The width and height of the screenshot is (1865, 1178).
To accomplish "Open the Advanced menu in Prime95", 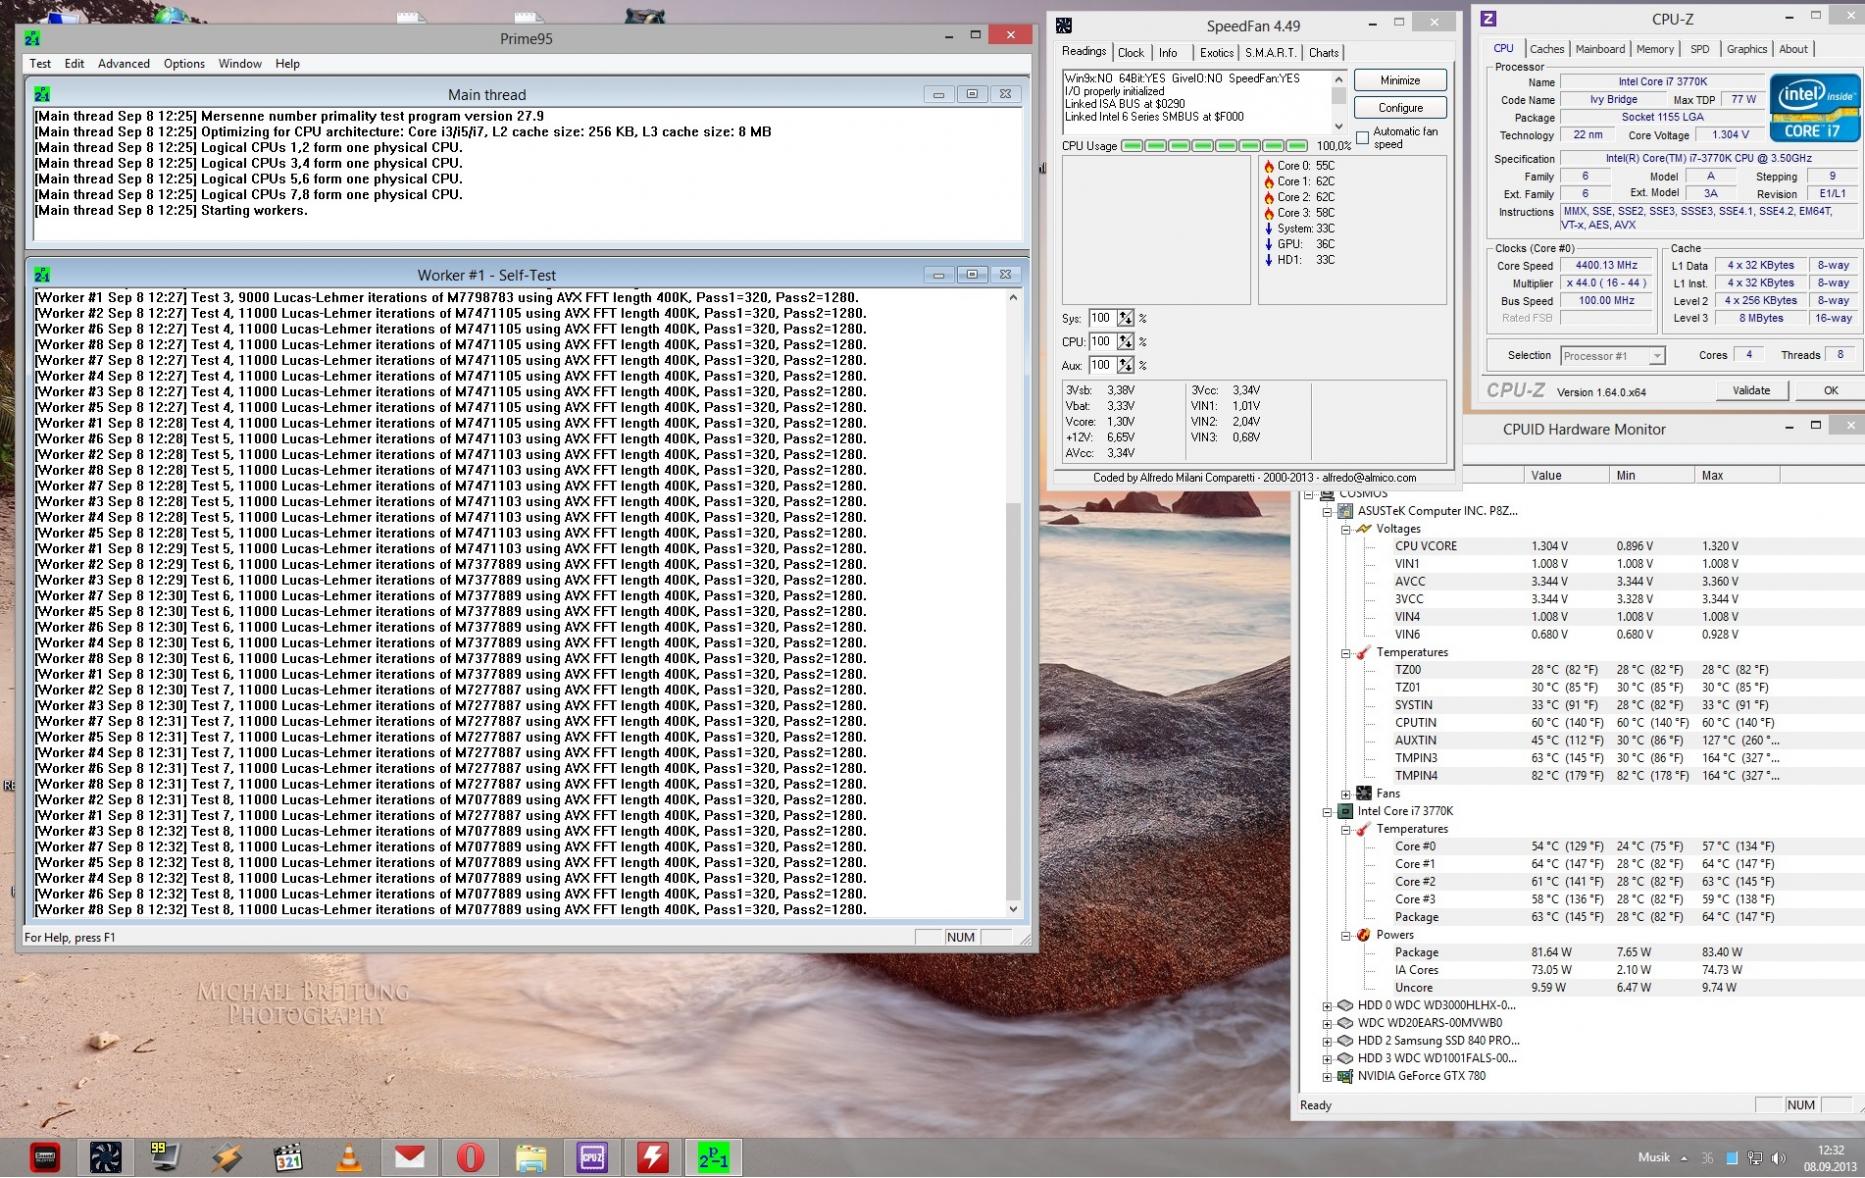I will coord(124,63).
